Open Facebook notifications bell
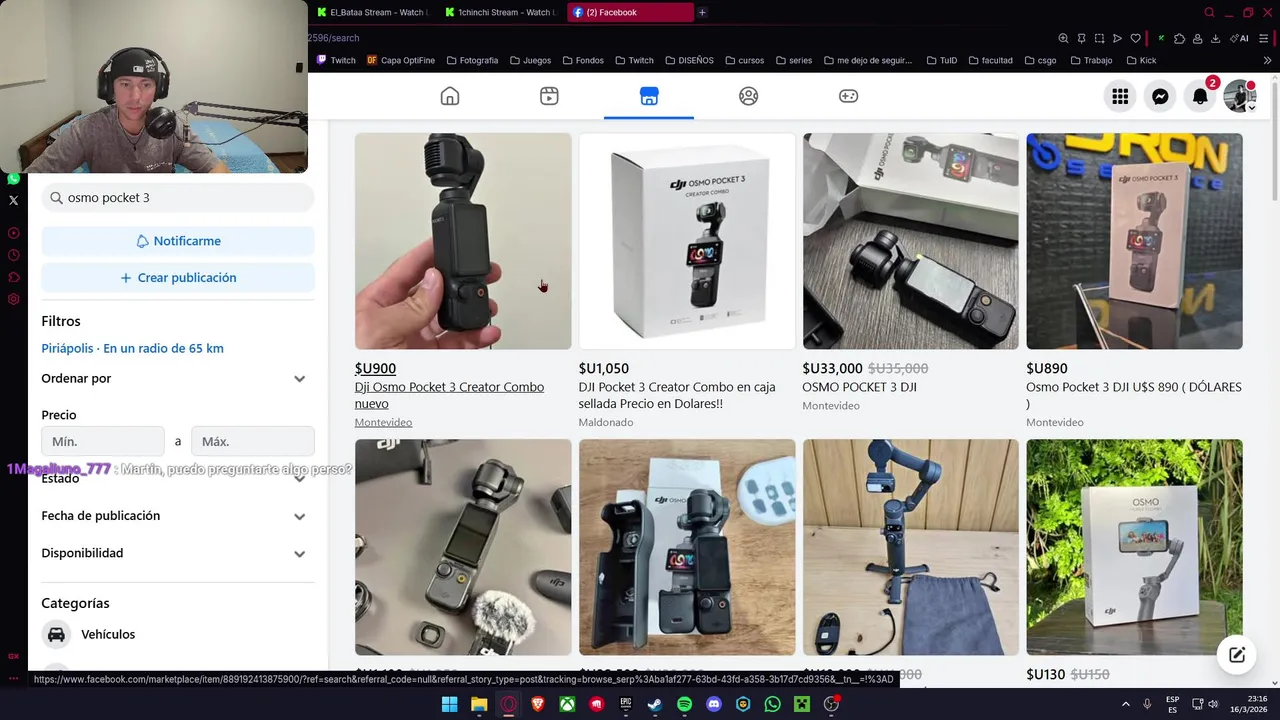This screenshot has width=1280, height=720. point(1200,96)
